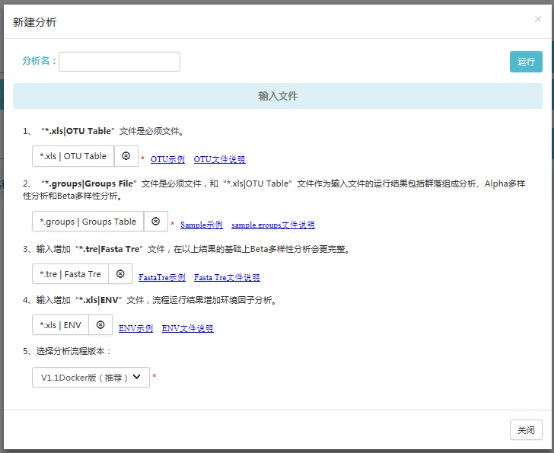Open the V1.1Docker version dropdown
This screenshot has width=554, height=453.
click(91, 377)
